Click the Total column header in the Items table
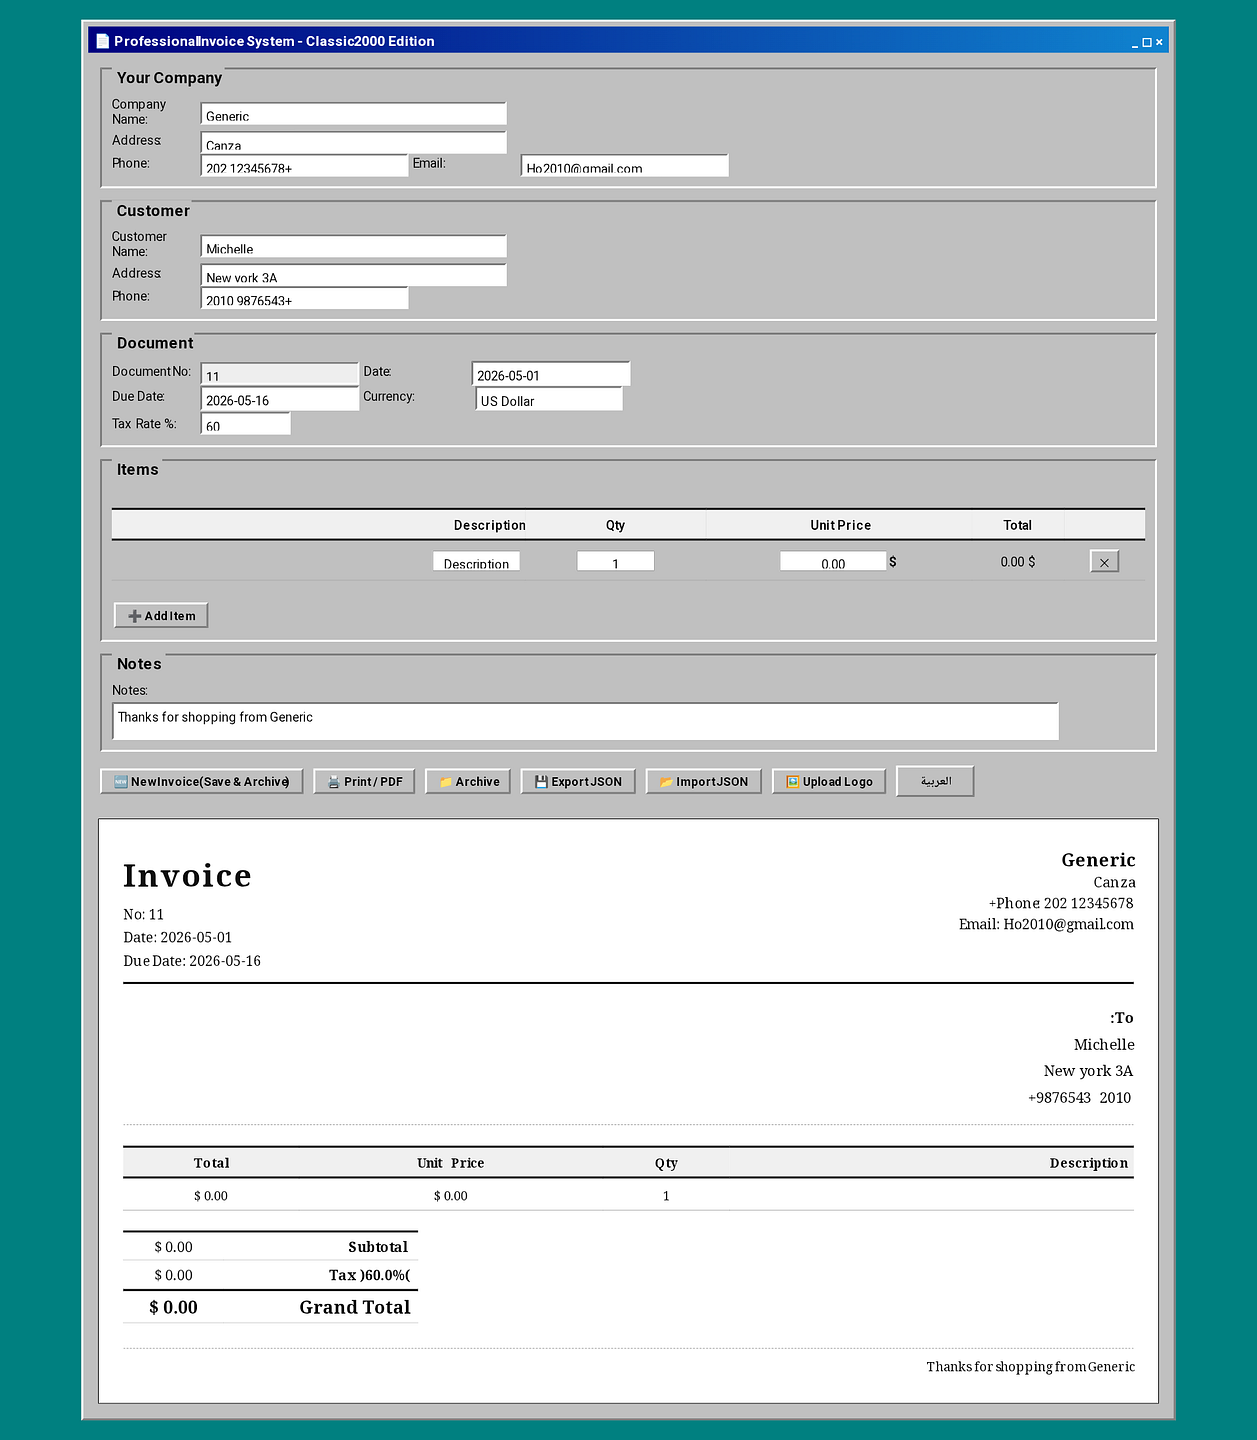Image resolution: width=1257 pixels, height=1440 pixels. (1017, 525)
